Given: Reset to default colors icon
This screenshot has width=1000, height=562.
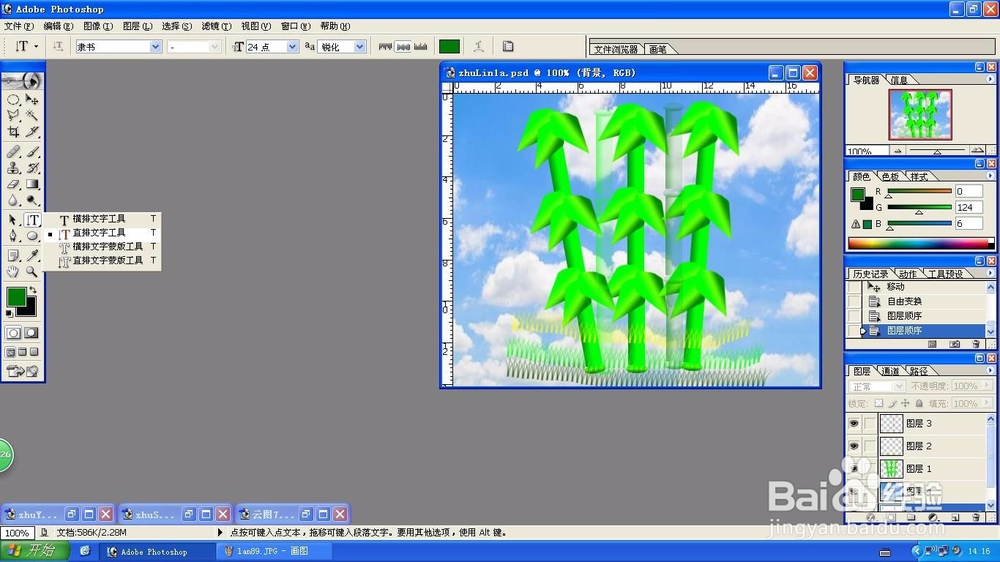Looking at the screenshot, I should (x=9, y=314).
